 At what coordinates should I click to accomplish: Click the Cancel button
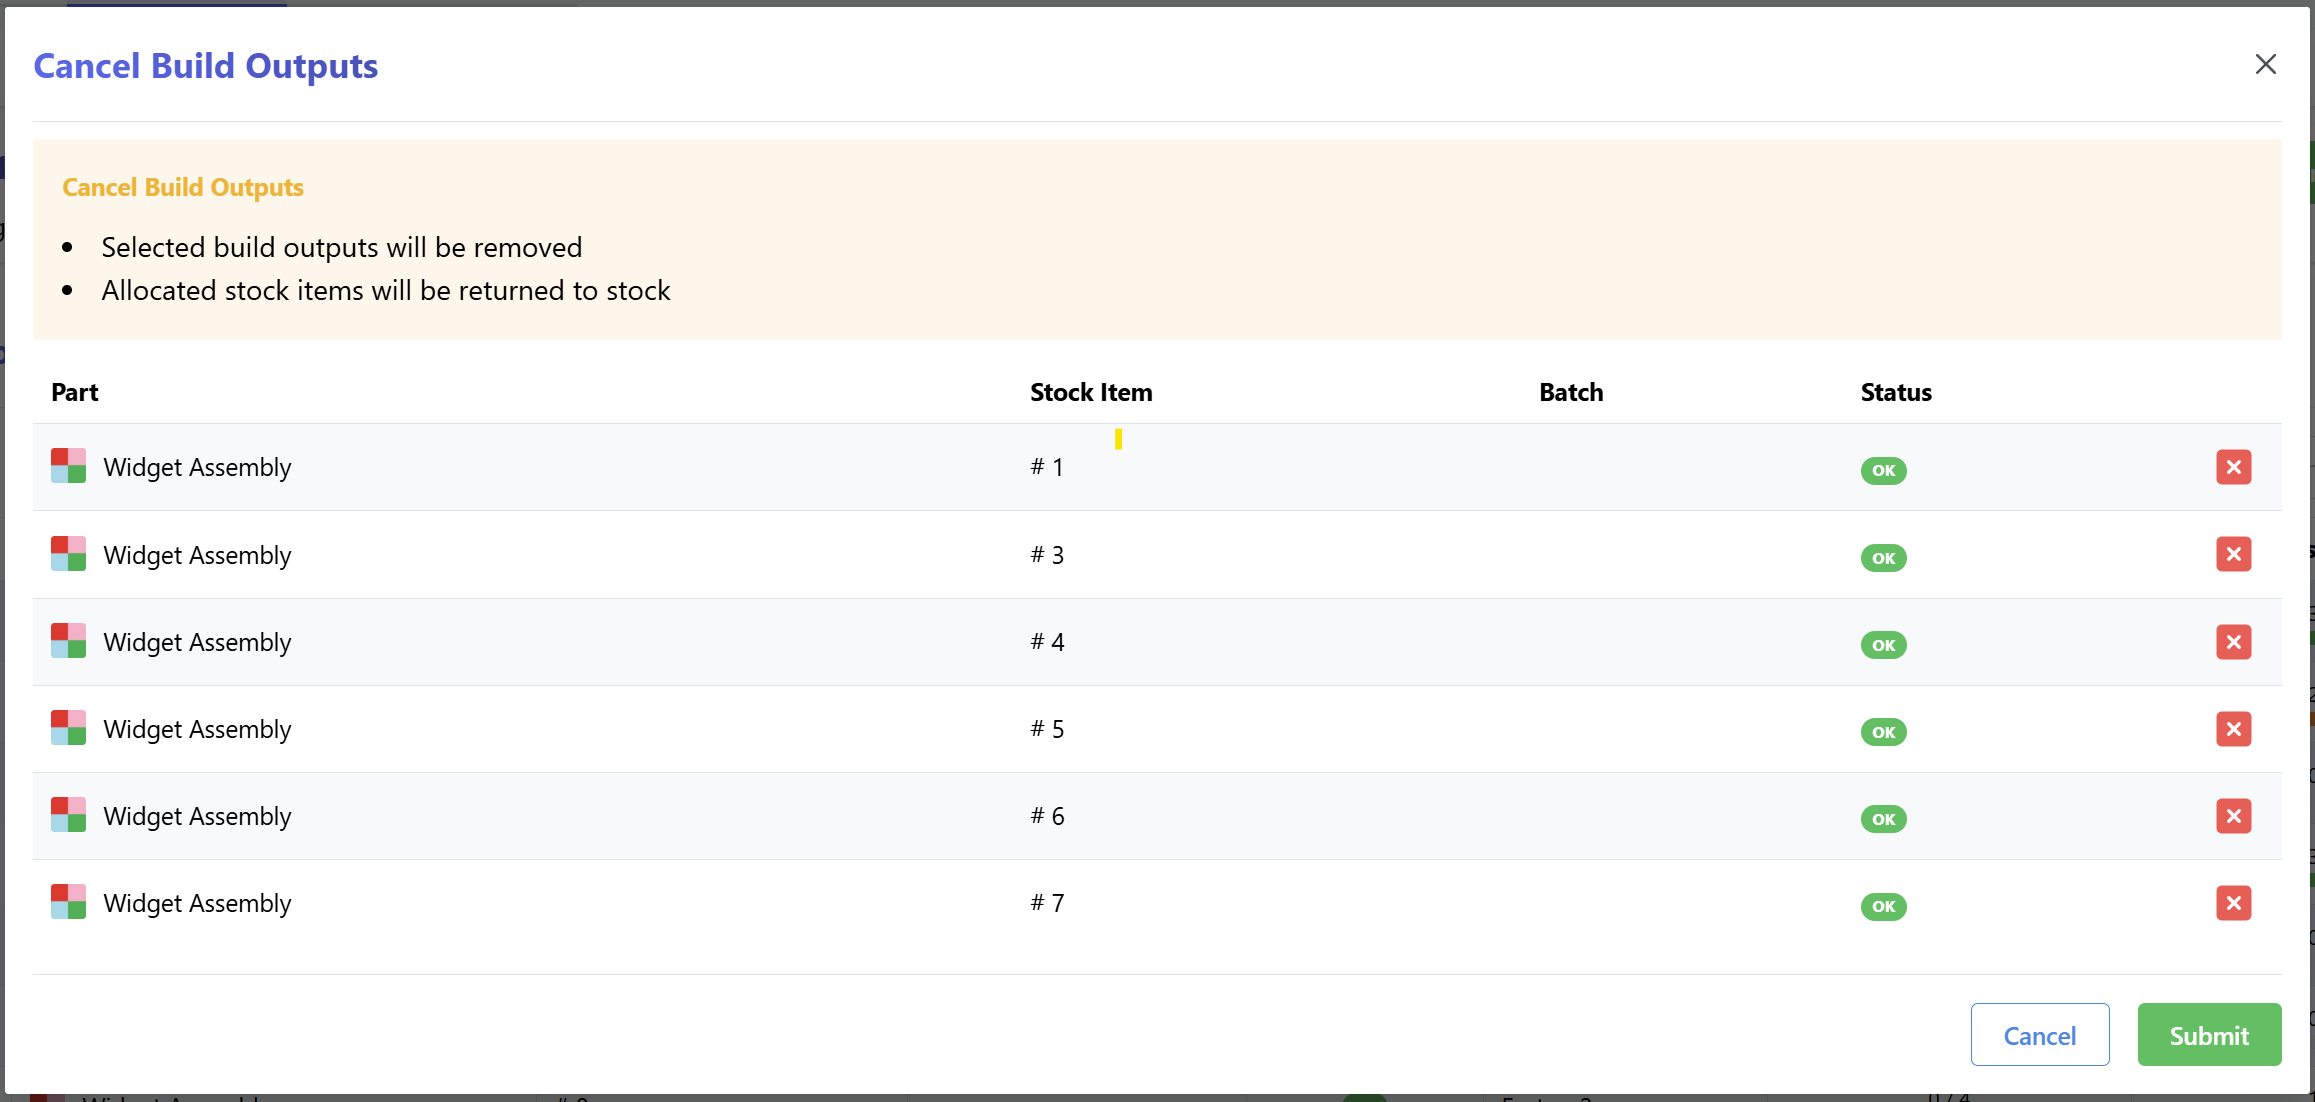coord(2039,1035)
